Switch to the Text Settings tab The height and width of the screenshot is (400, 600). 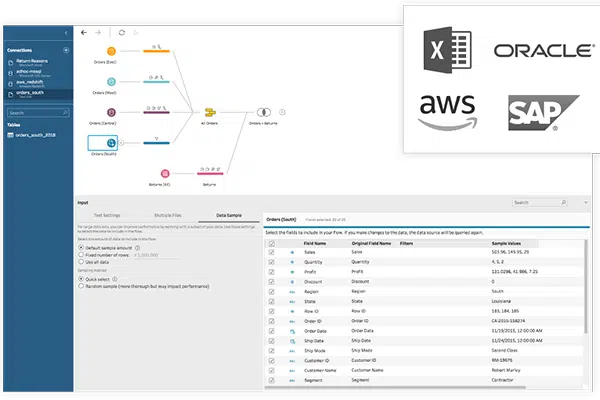pos(107,215)
